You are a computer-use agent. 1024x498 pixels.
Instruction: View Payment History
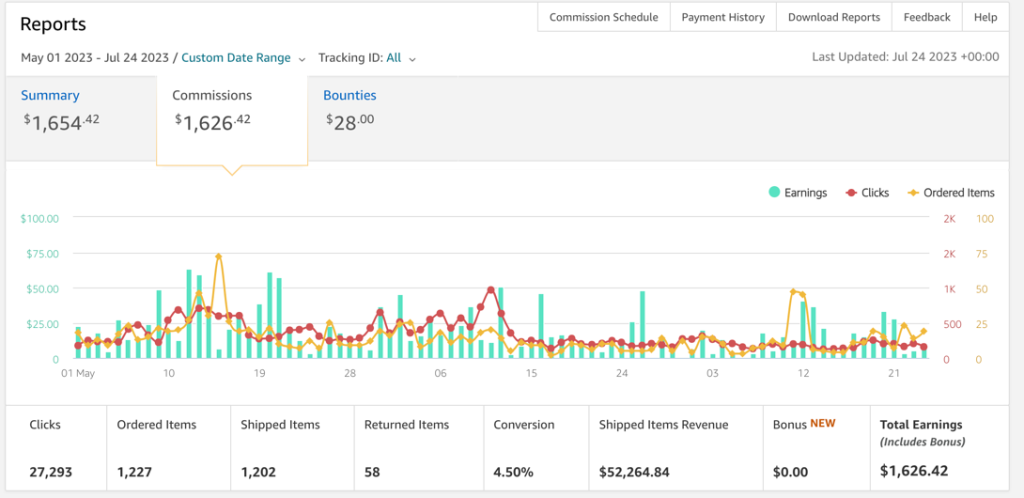click(x=723, y=17)
